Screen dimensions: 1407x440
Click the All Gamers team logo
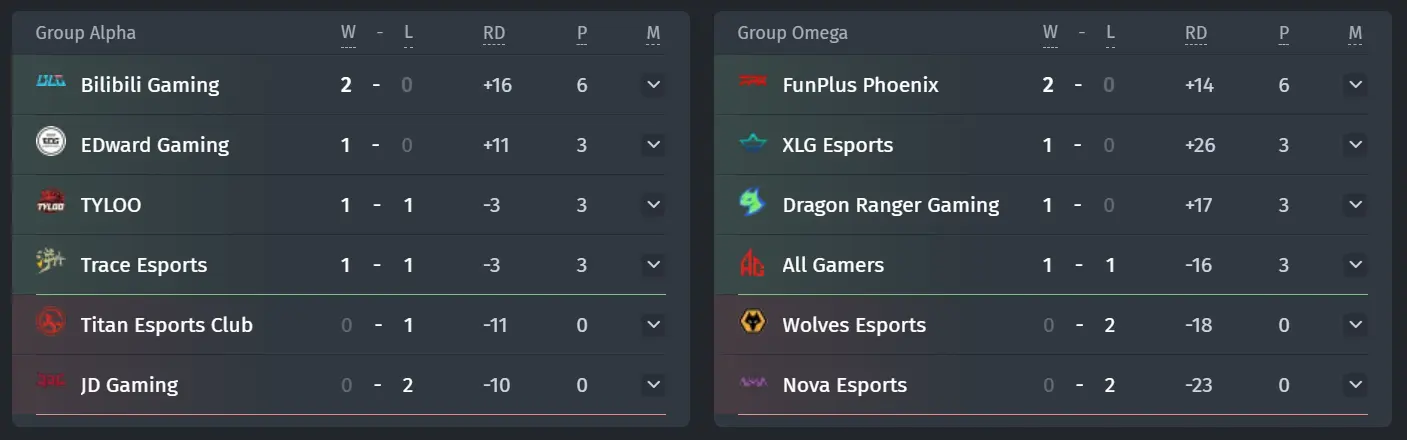point(753,263)
